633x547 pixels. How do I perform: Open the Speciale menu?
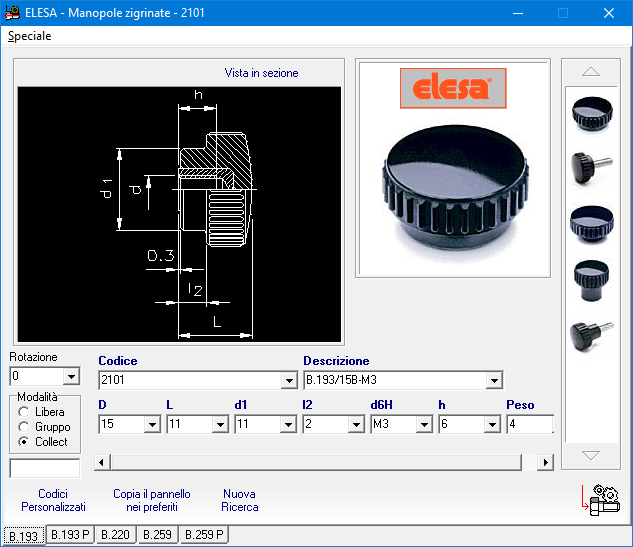[x=29, y=36]
